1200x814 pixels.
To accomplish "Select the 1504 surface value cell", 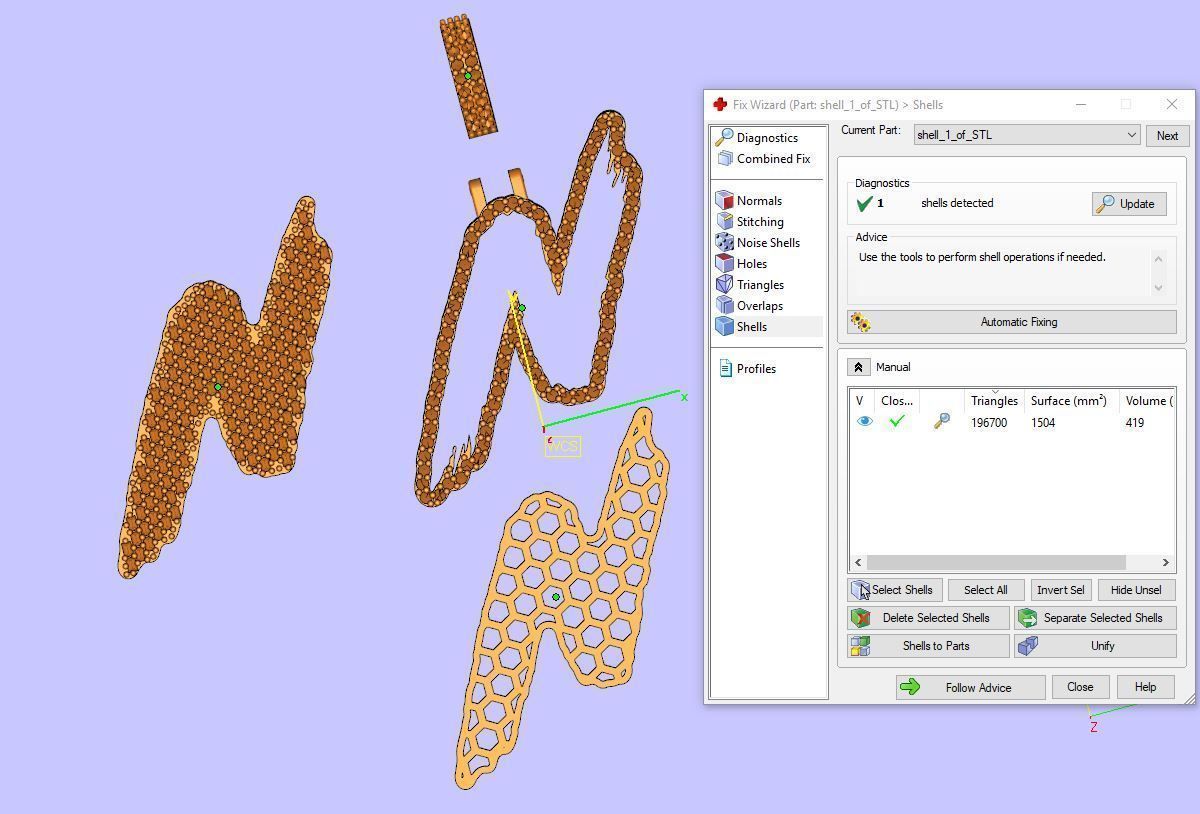I will click(1043, 423).
